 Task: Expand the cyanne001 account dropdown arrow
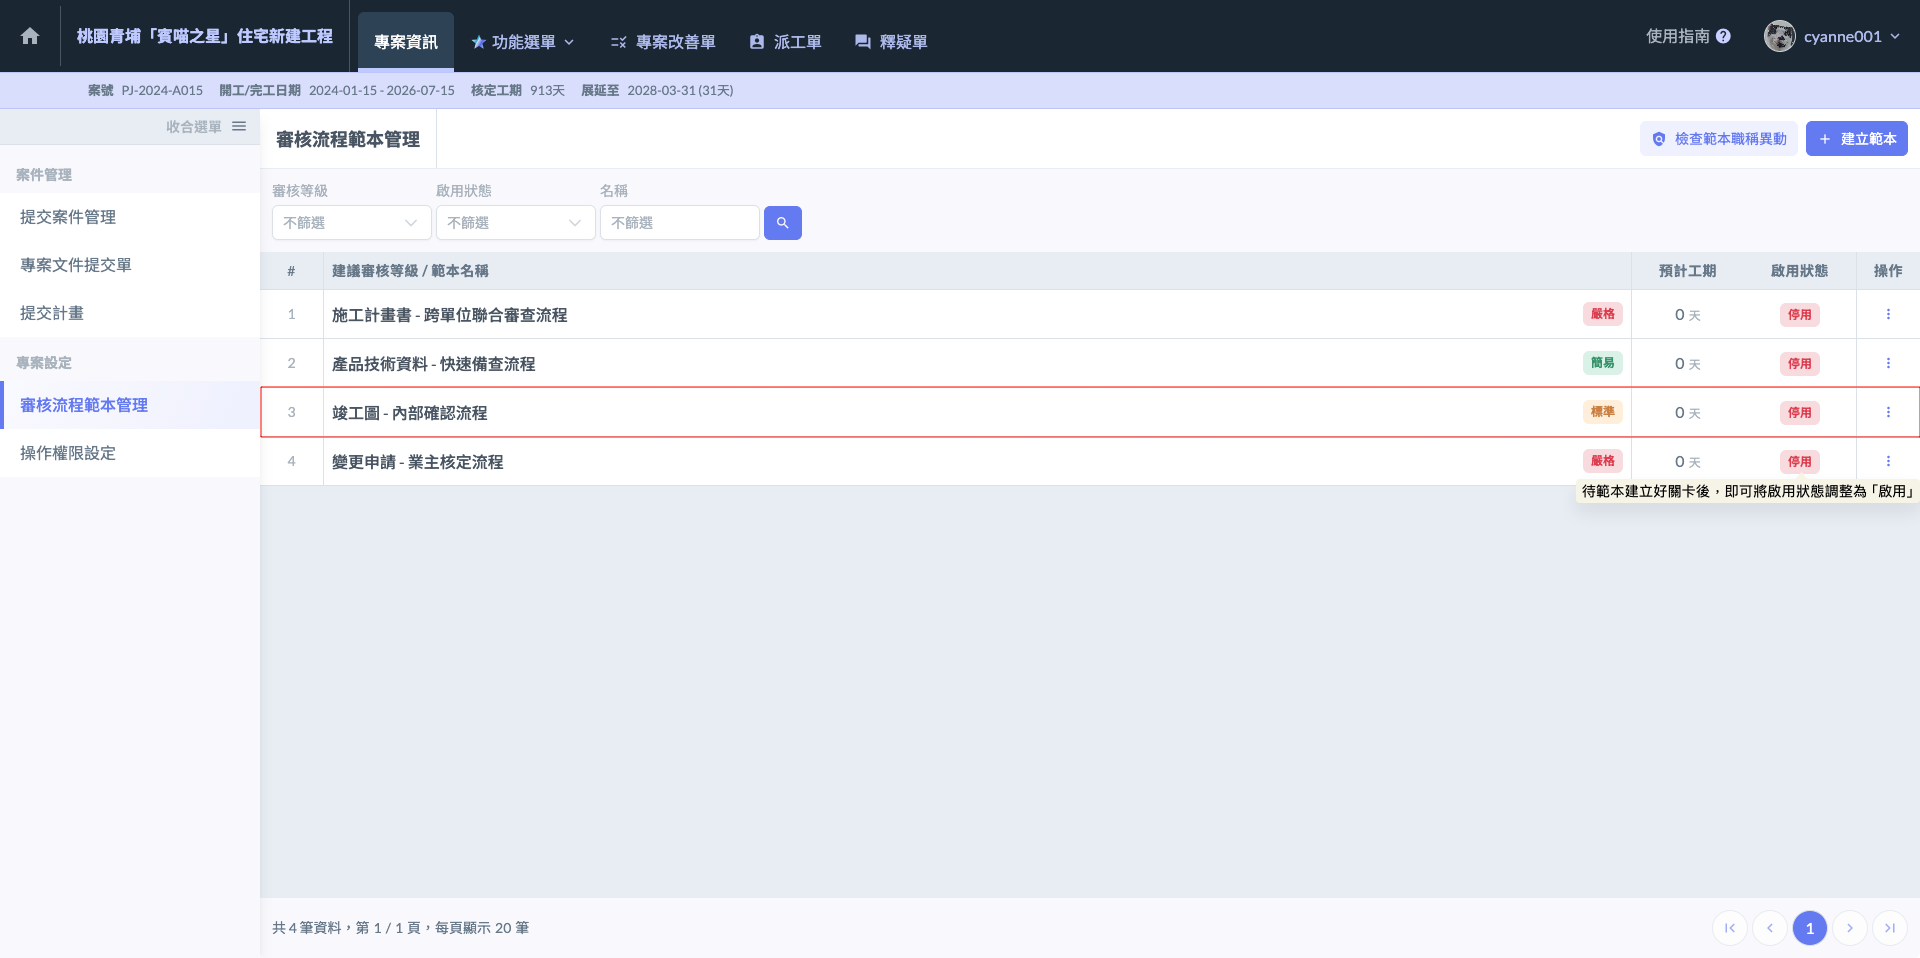pyautogui.click(x=1895, y=36)
